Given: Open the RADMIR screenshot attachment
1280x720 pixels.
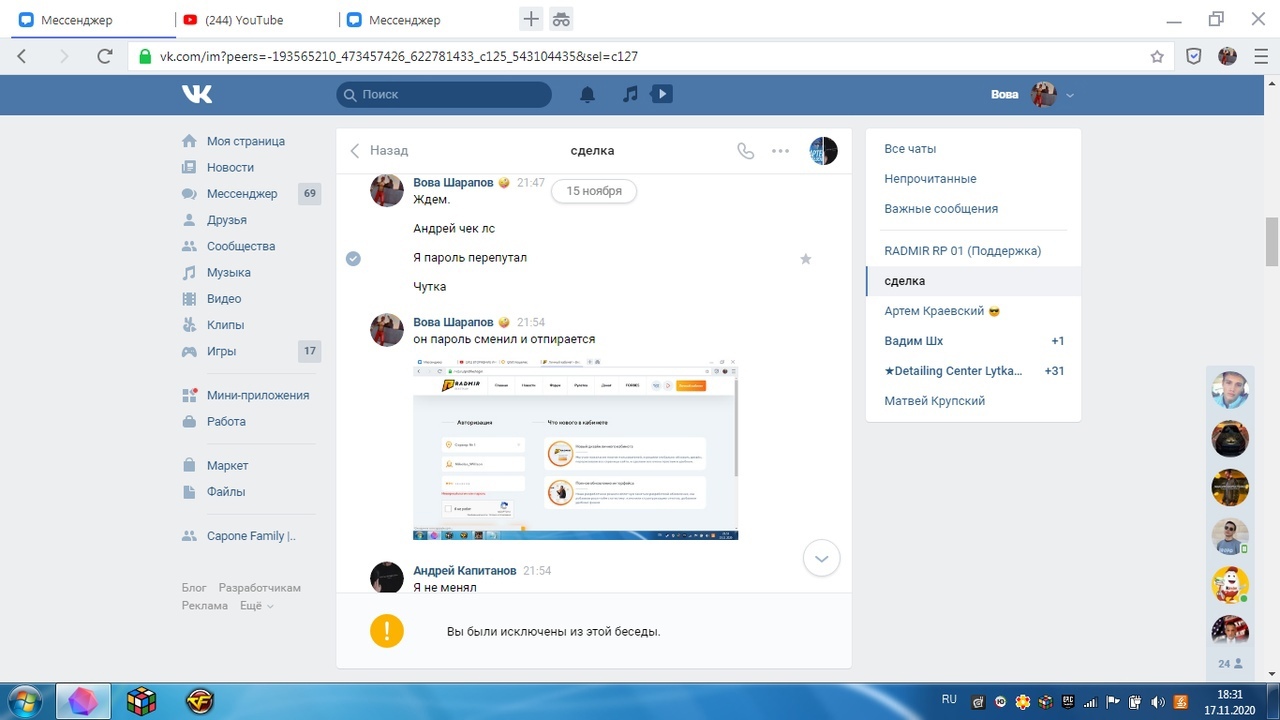Looking at the screenshot, I should click(x=575, y=448).
